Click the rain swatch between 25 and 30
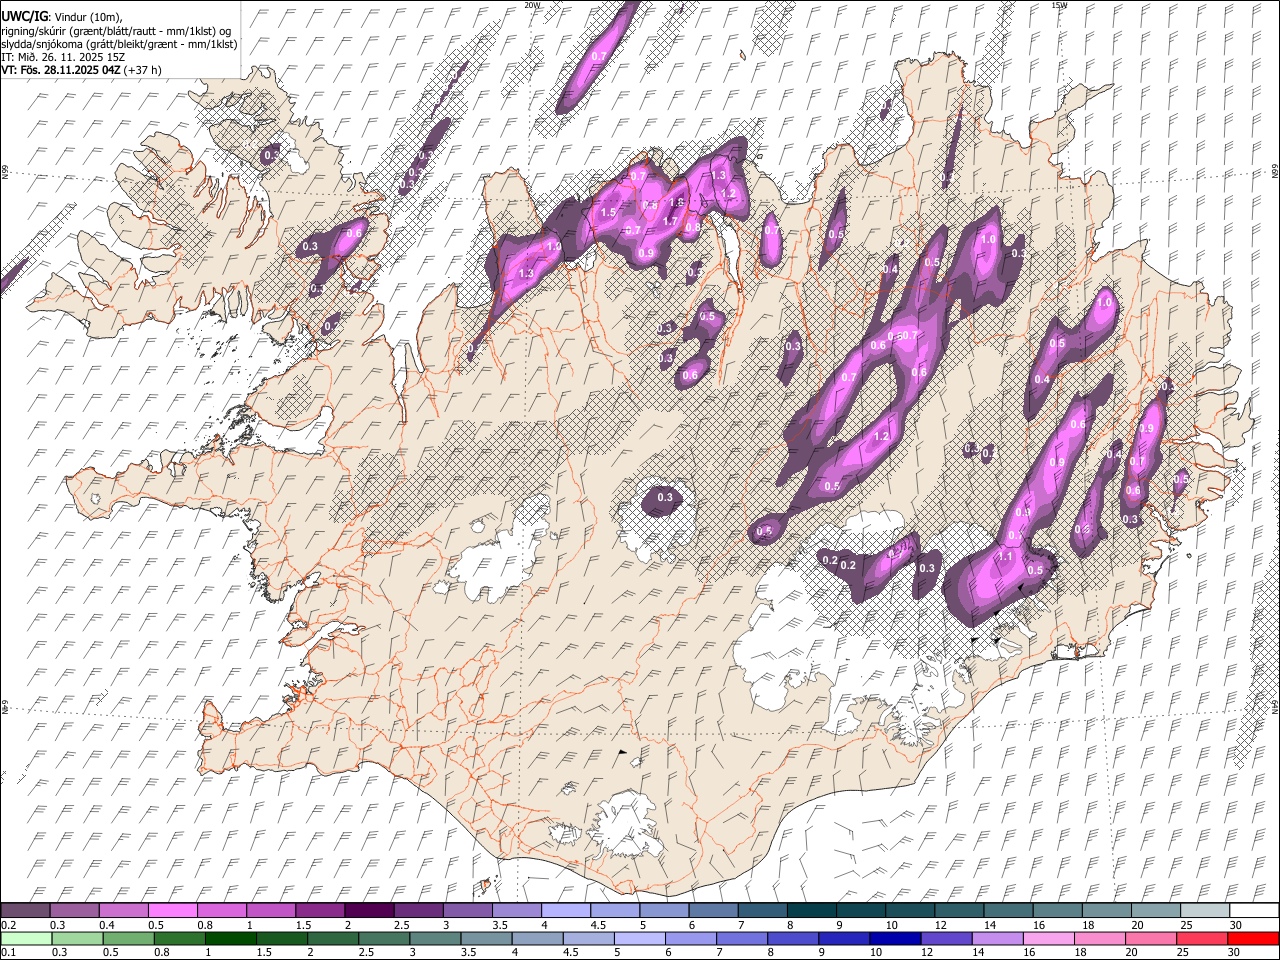Image resolution: width=1280 pixels, height=960 pixels. (x=1203, y=938)
